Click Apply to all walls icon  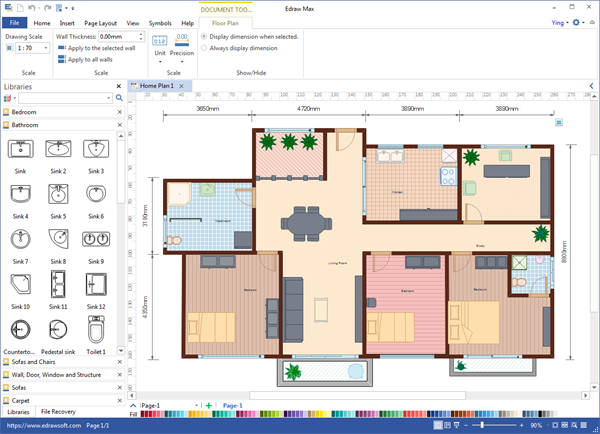[62, 59]
